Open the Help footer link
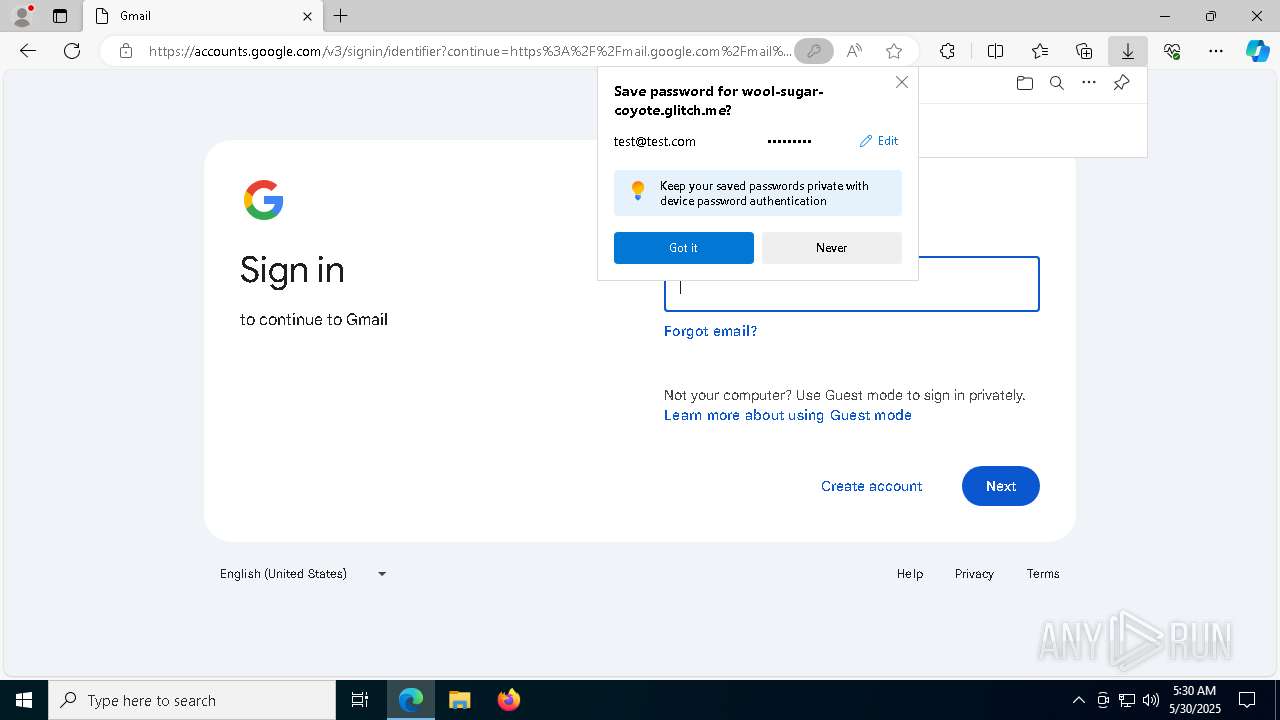This screenshot has height=720, width=1280. point(910,574)
